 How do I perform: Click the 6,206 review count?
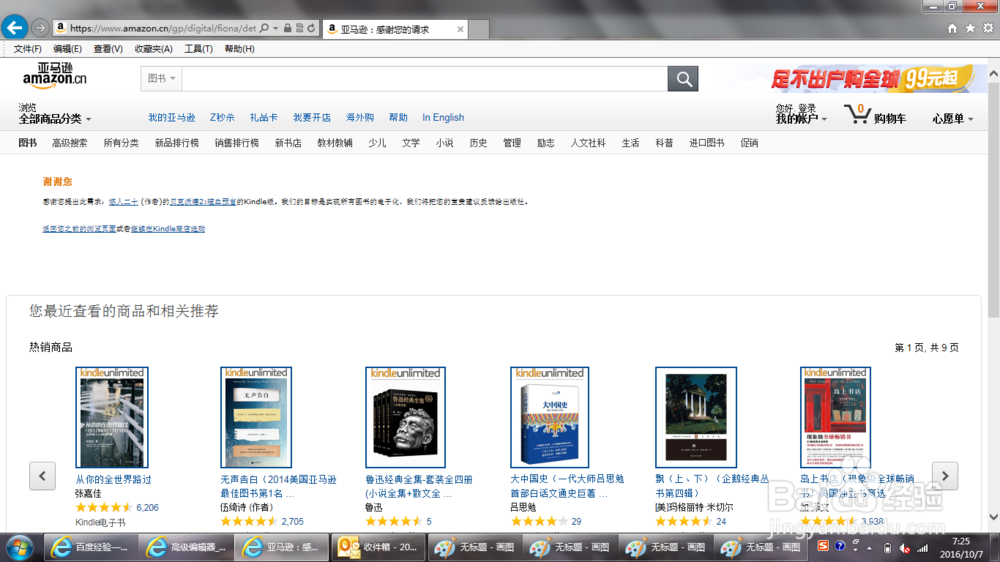tap(147, 508)
